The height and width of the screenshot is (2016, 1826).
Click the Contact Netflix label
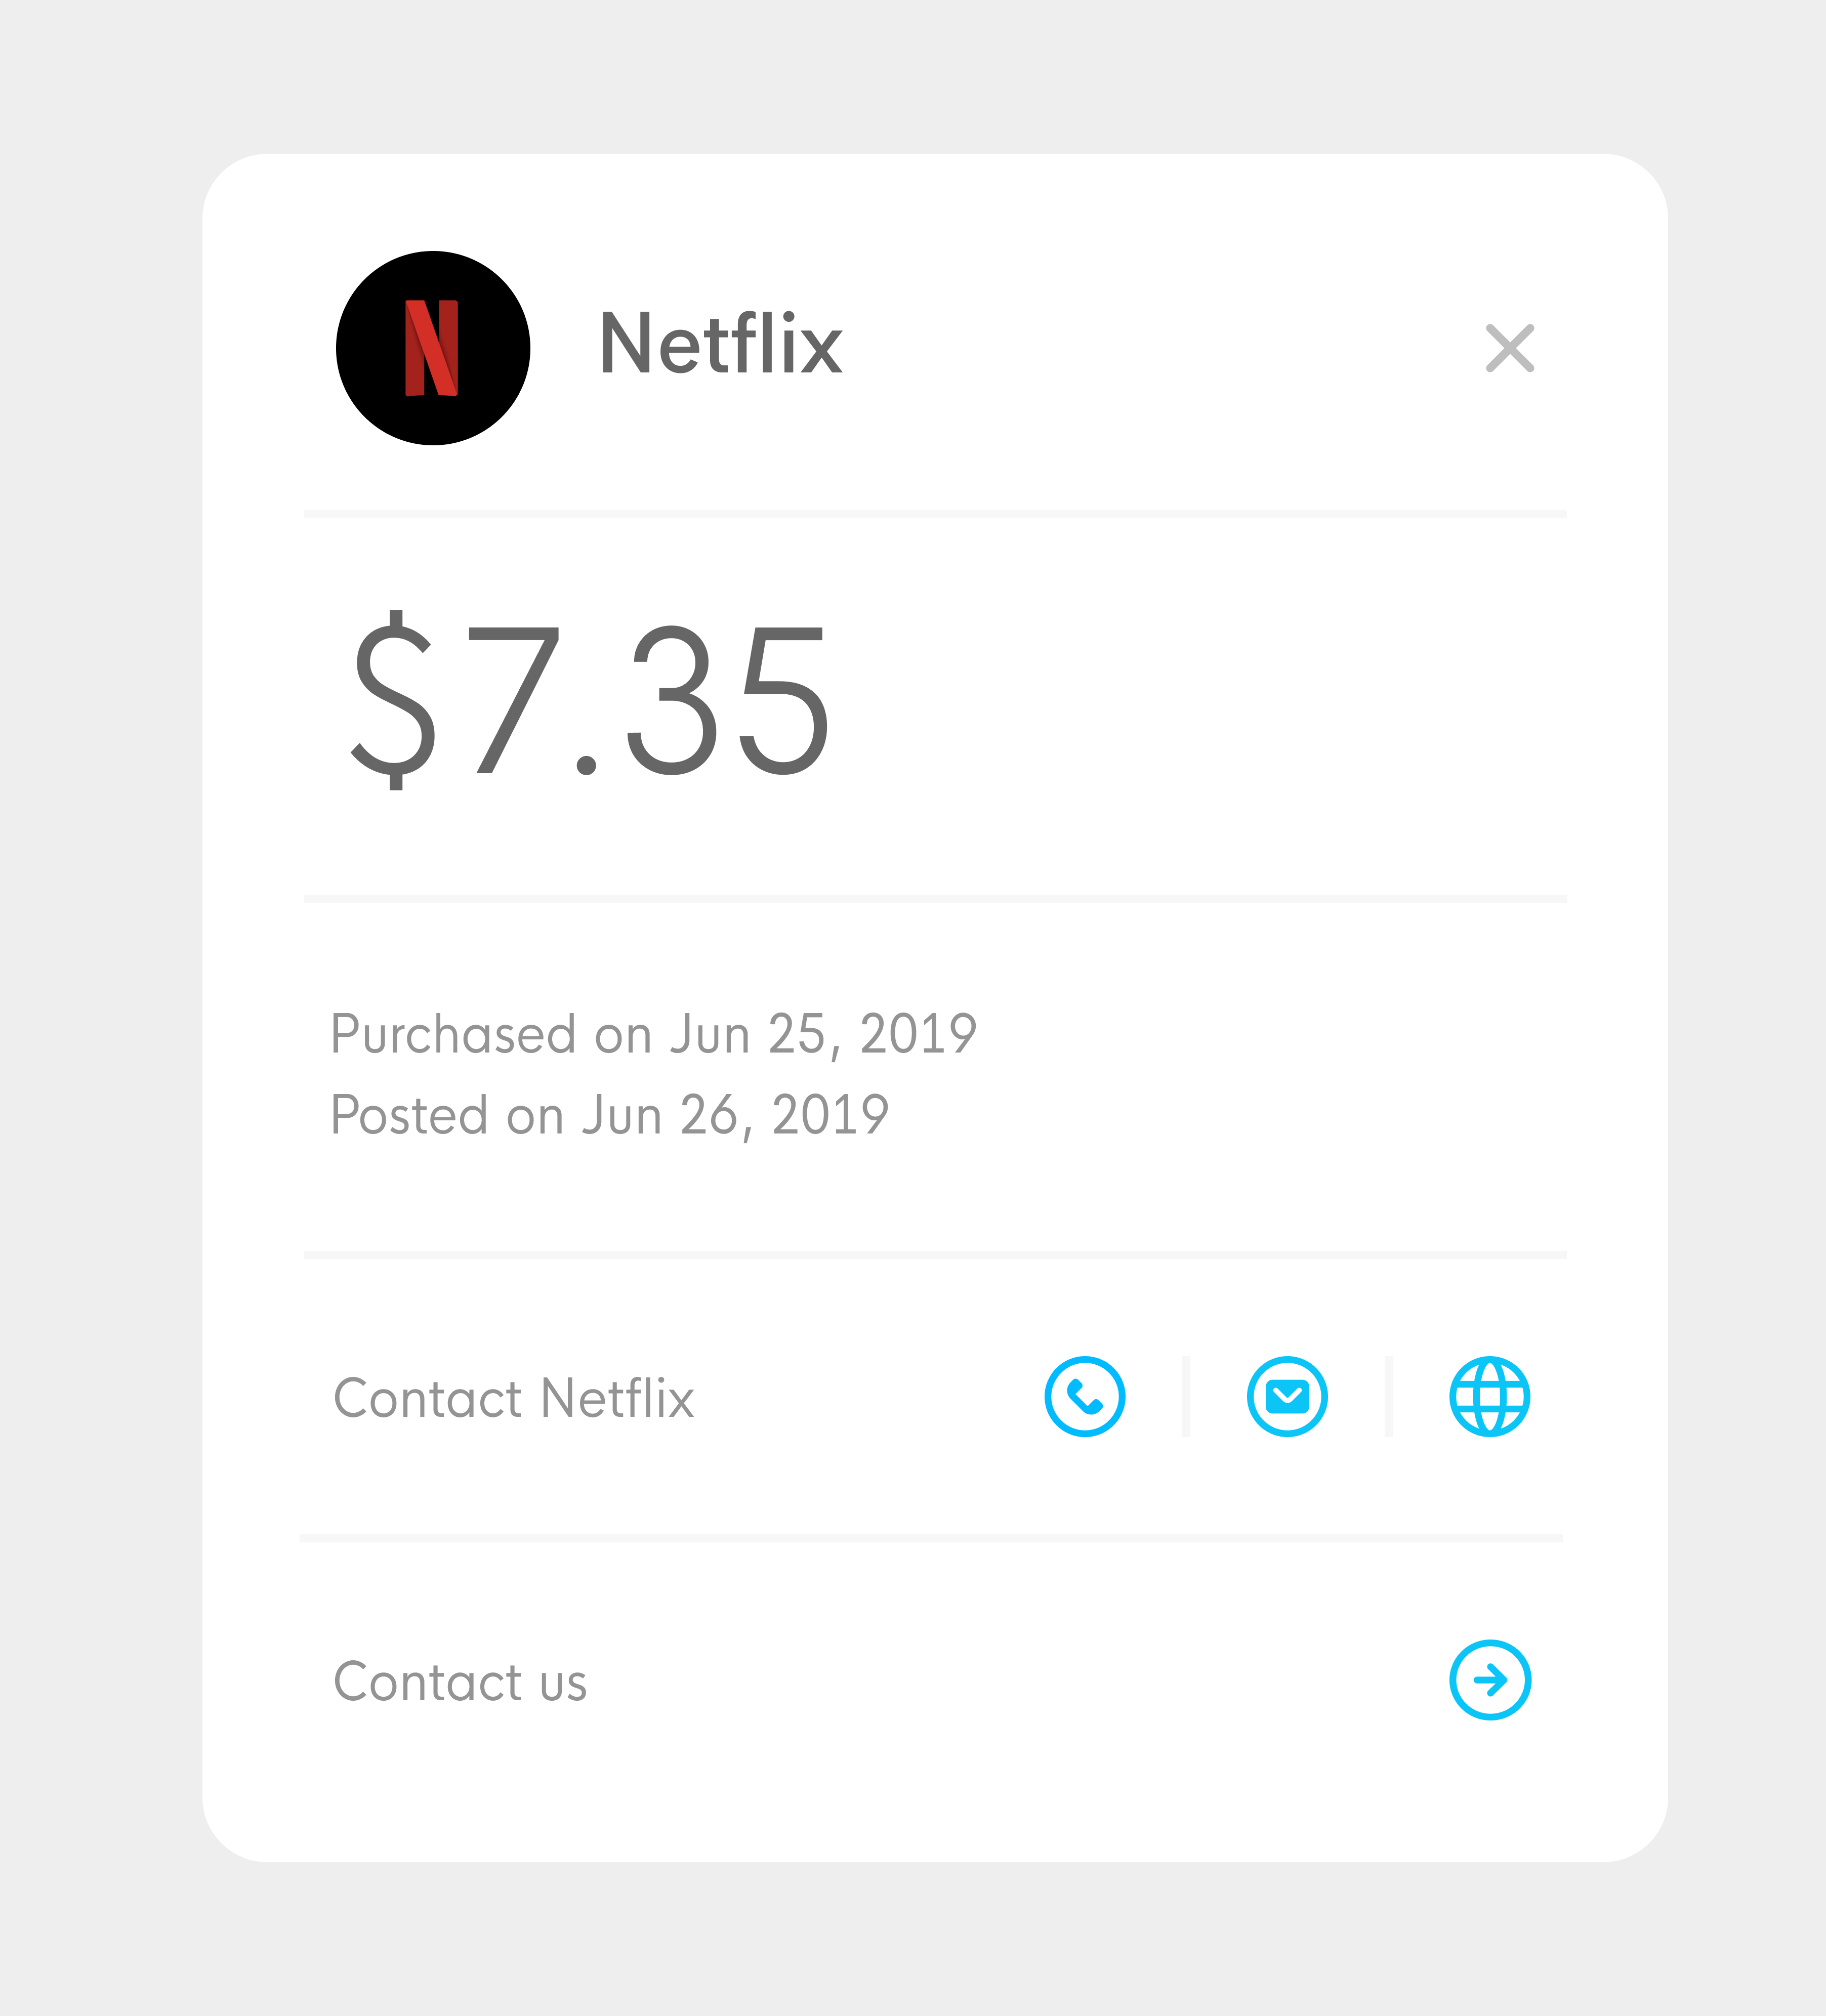(x=513, y=1398)
